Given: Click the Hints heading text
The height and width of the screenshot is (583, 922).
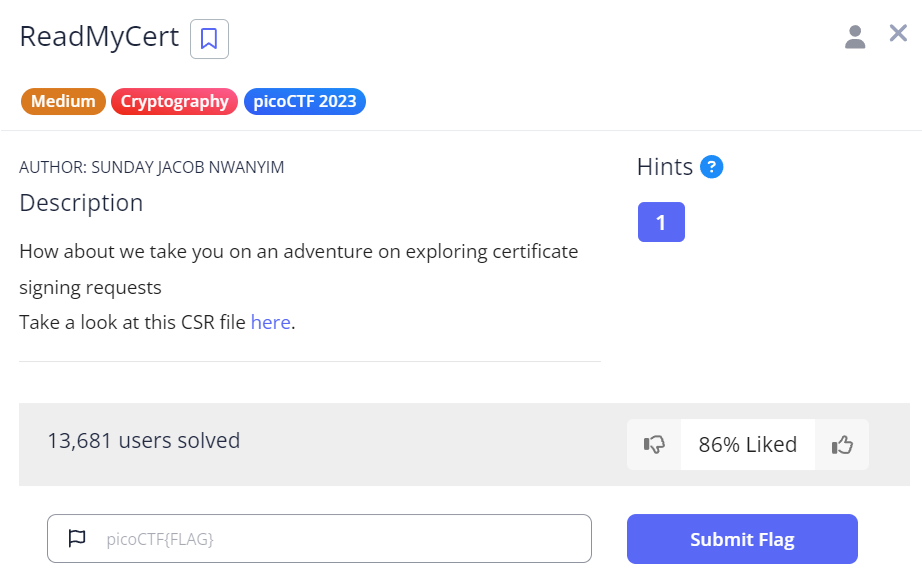Looking at the screenshot, I should coord(664,167).
